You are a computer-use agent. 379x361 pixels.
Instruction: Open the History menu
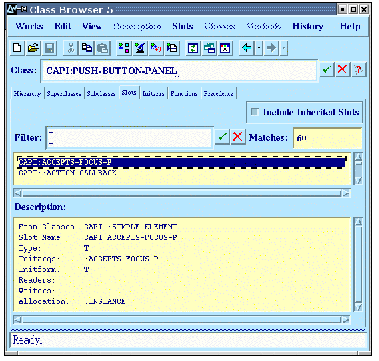308,26
